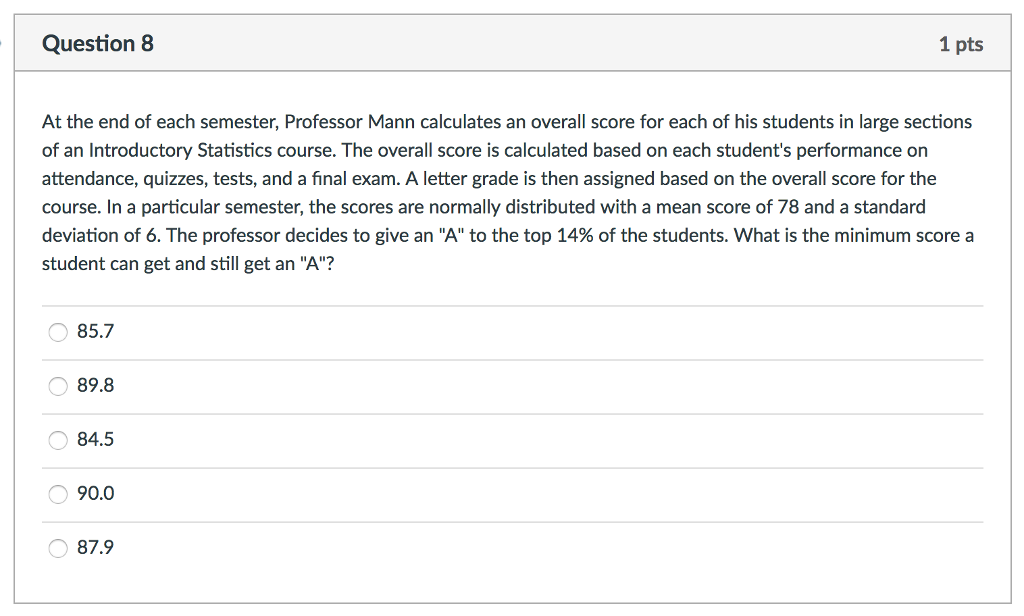Viewport: 1024px width, 616px height.
Task: Select the radio button for 84.5
Action: pos(57,440)
